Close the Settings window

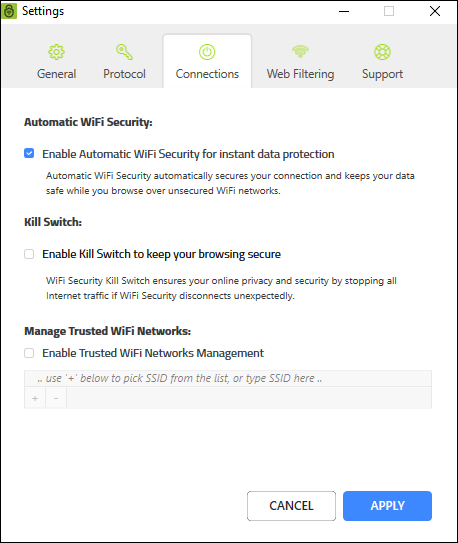(x=435, y=11)
